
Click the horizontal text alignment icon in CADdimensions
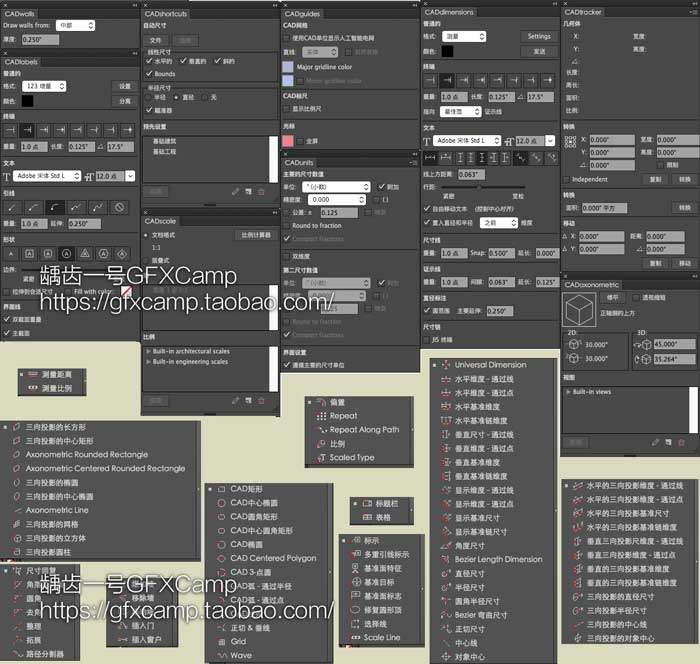(x=430, y=157)
